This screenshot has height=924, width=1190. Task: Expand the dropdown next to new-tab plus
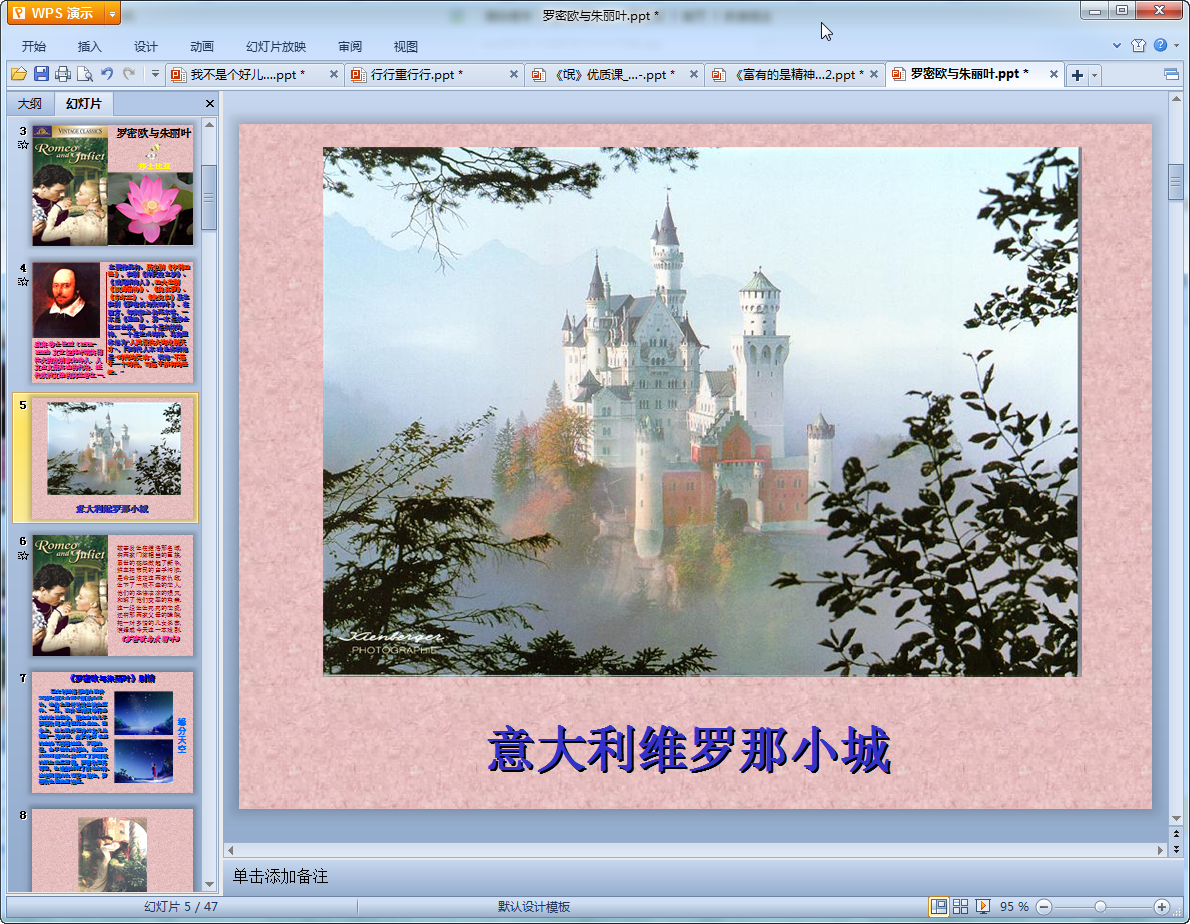(1094, 75)
